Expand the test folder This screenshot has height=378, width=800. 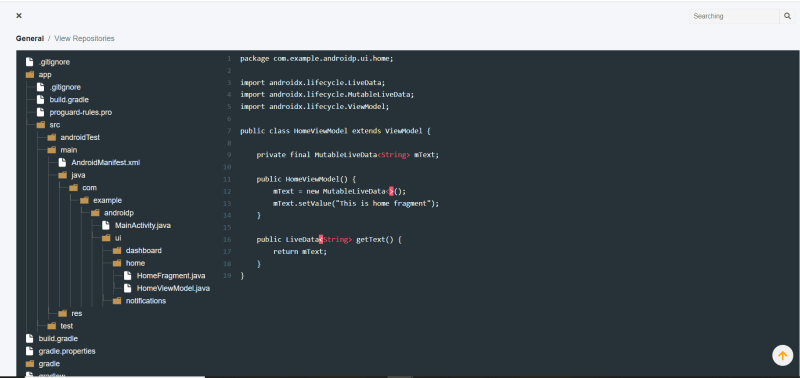click(x=66, y=326)
